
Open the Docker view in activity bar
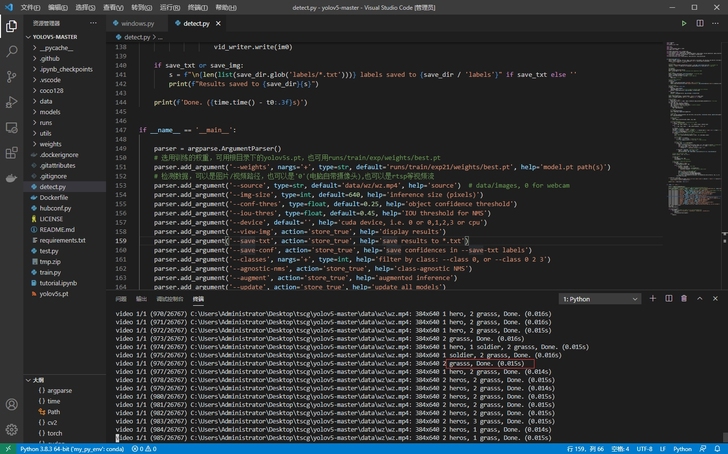coord(12,178)
